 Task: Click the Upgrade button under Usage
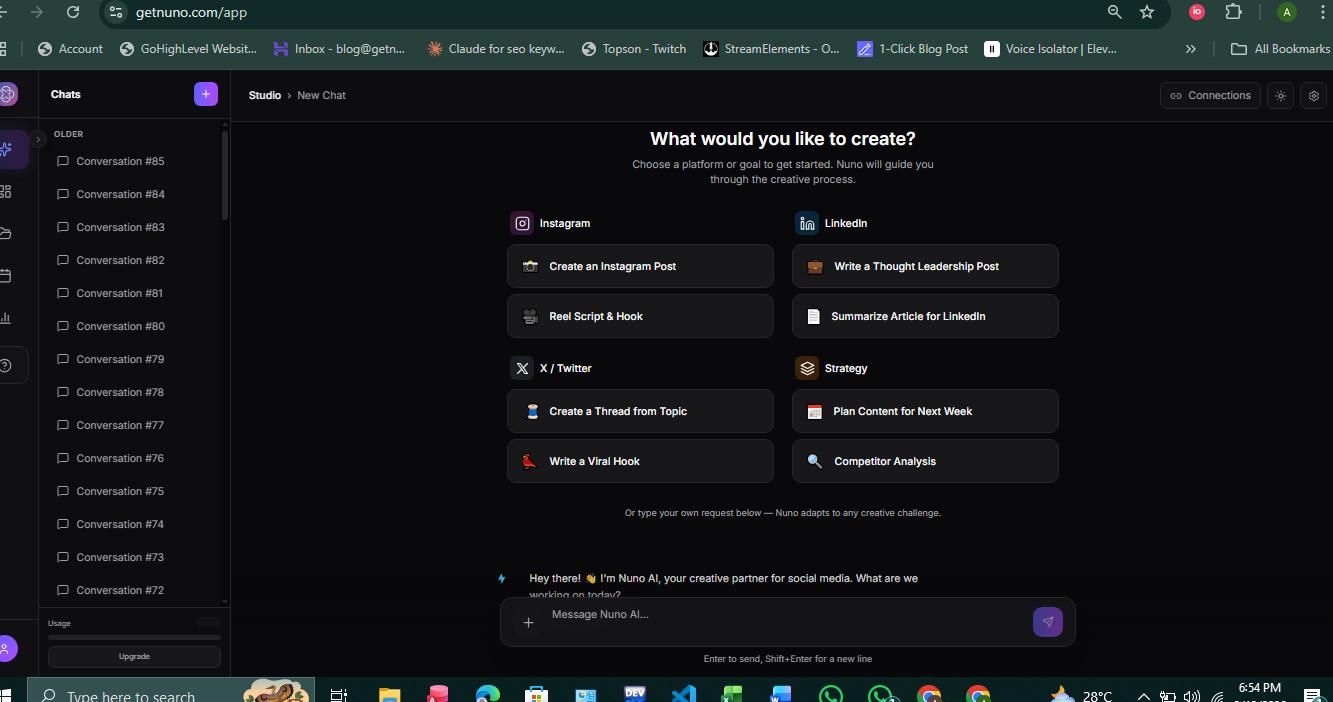[134, 657]
